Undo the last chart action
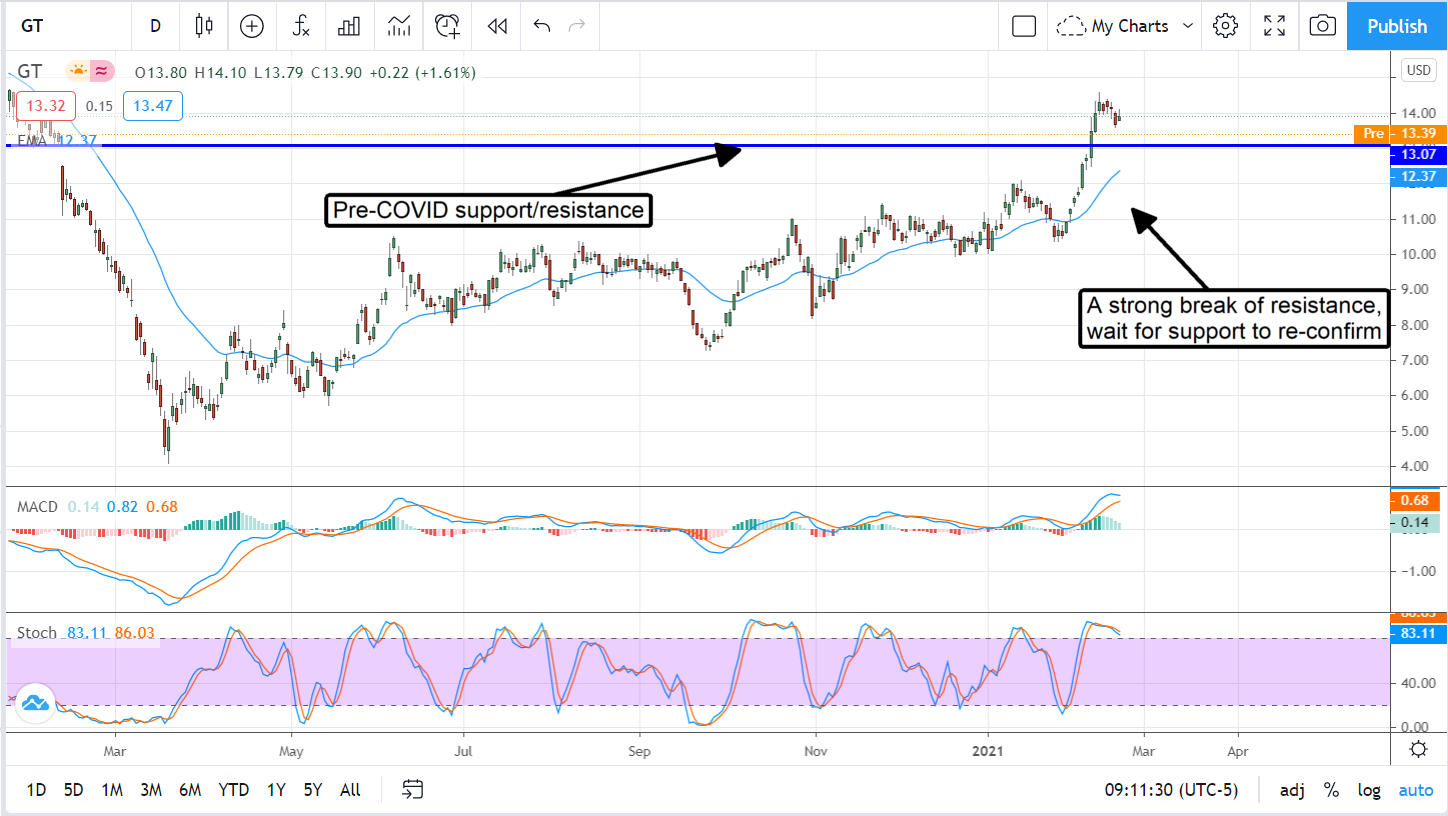 click(x=542, y=26)
